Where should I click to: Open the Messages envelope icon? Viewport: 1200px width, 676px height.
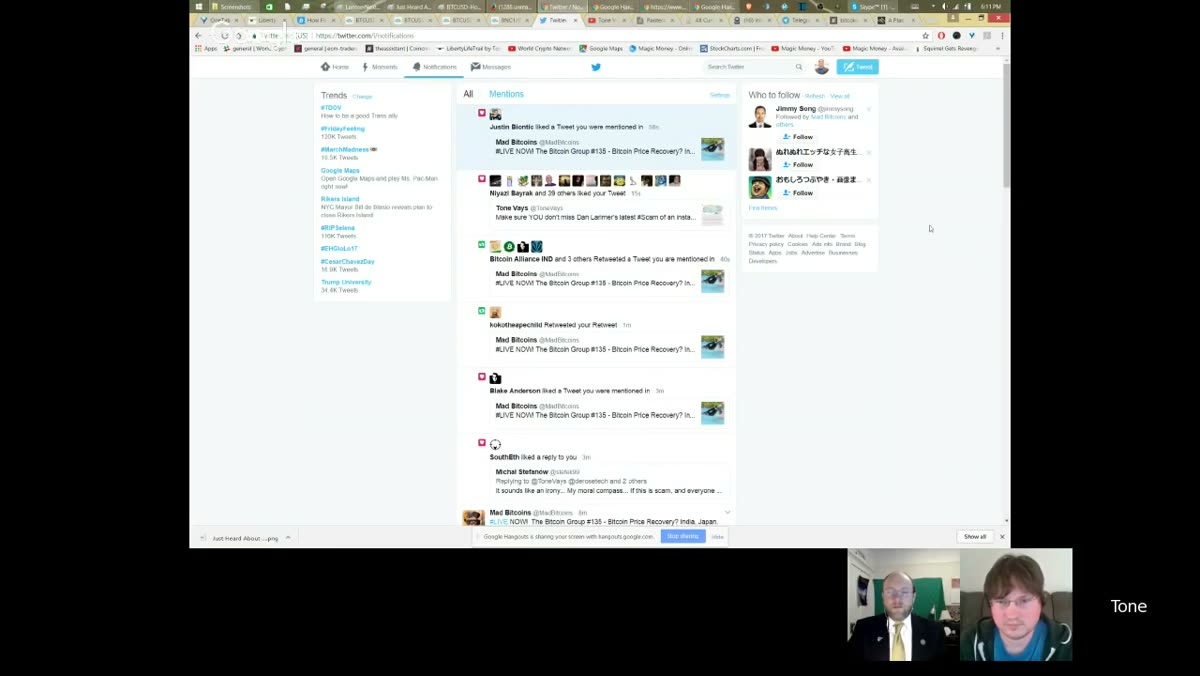point(475,67)
